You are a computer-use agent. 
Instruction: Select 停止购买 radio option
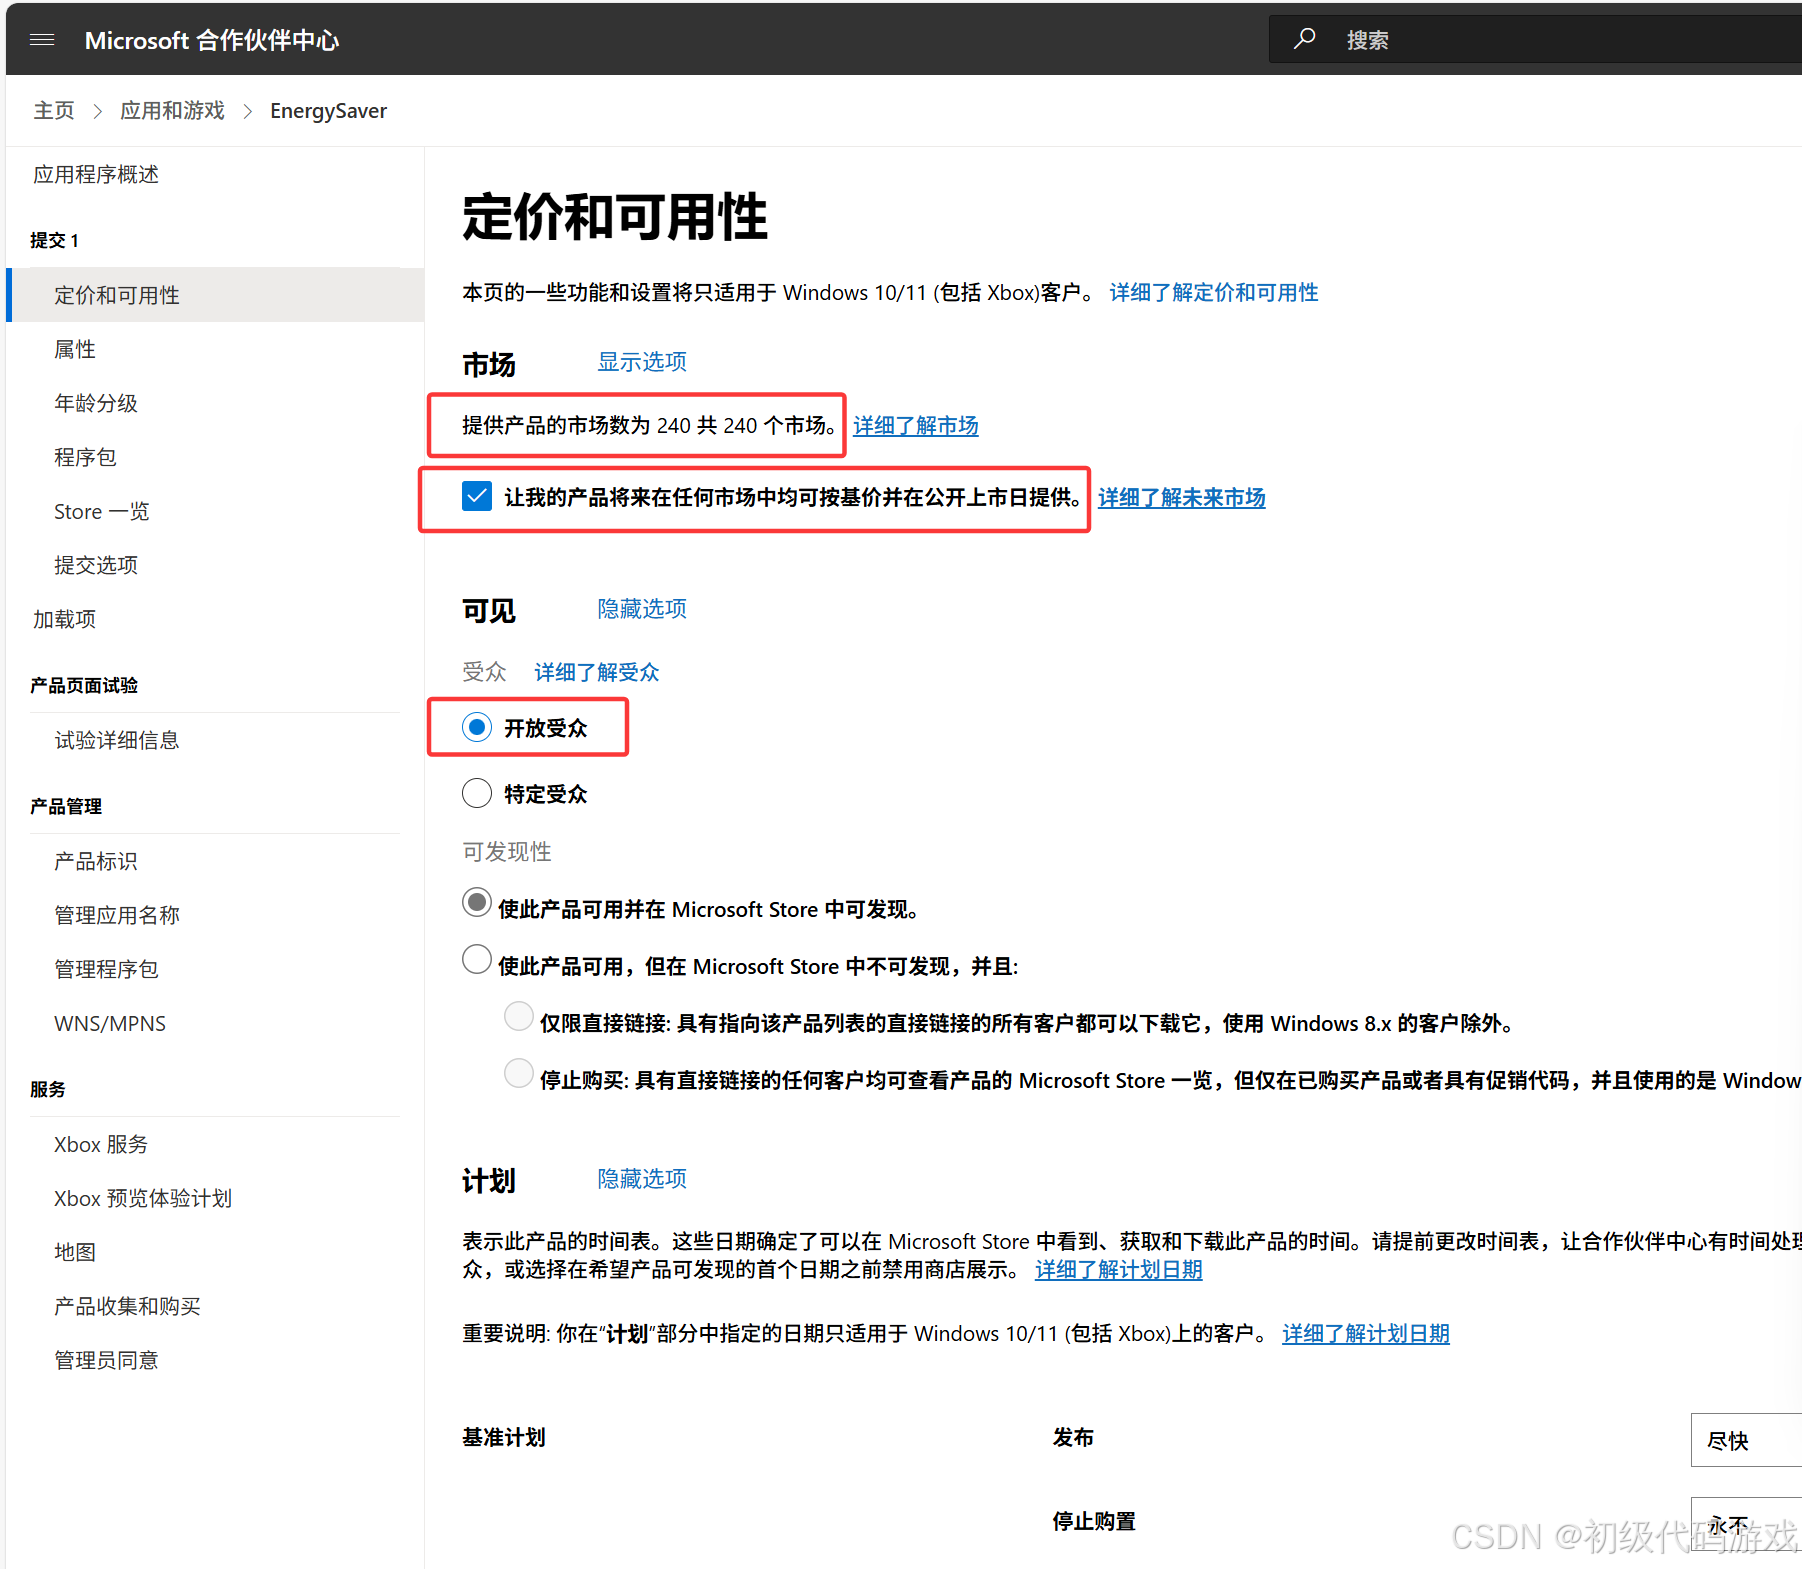pos(519,1073)
